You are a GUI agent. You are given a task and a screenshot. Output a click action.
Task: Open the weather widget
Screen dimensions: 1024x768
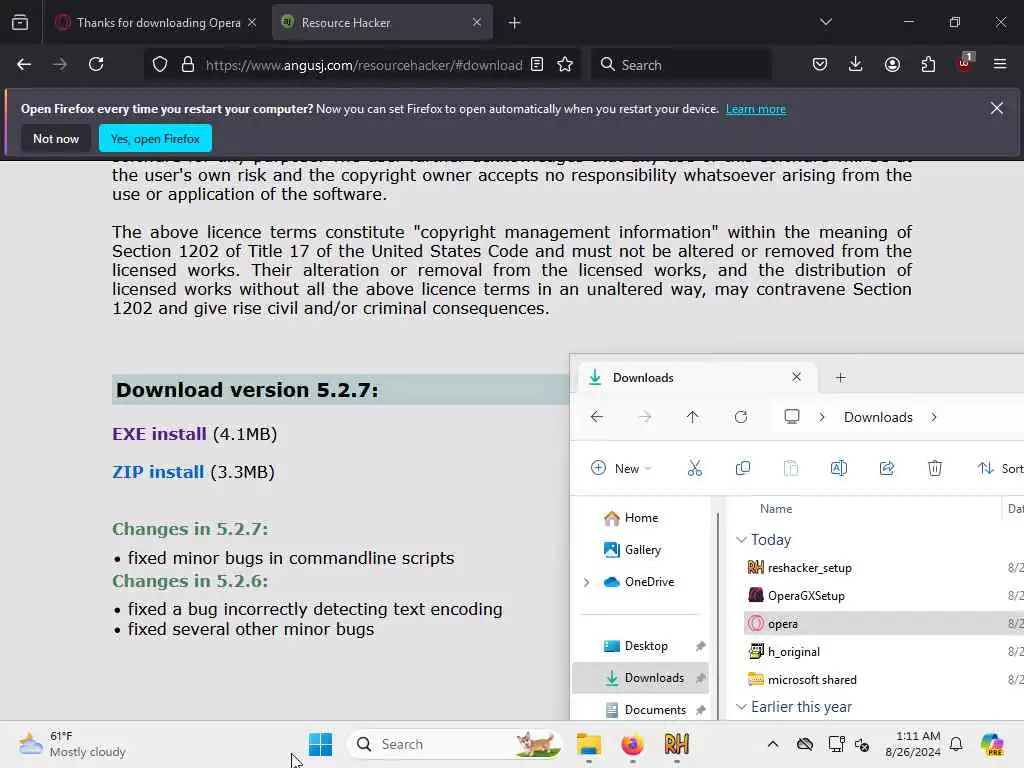pyautogui.click(x=72, y=744)
